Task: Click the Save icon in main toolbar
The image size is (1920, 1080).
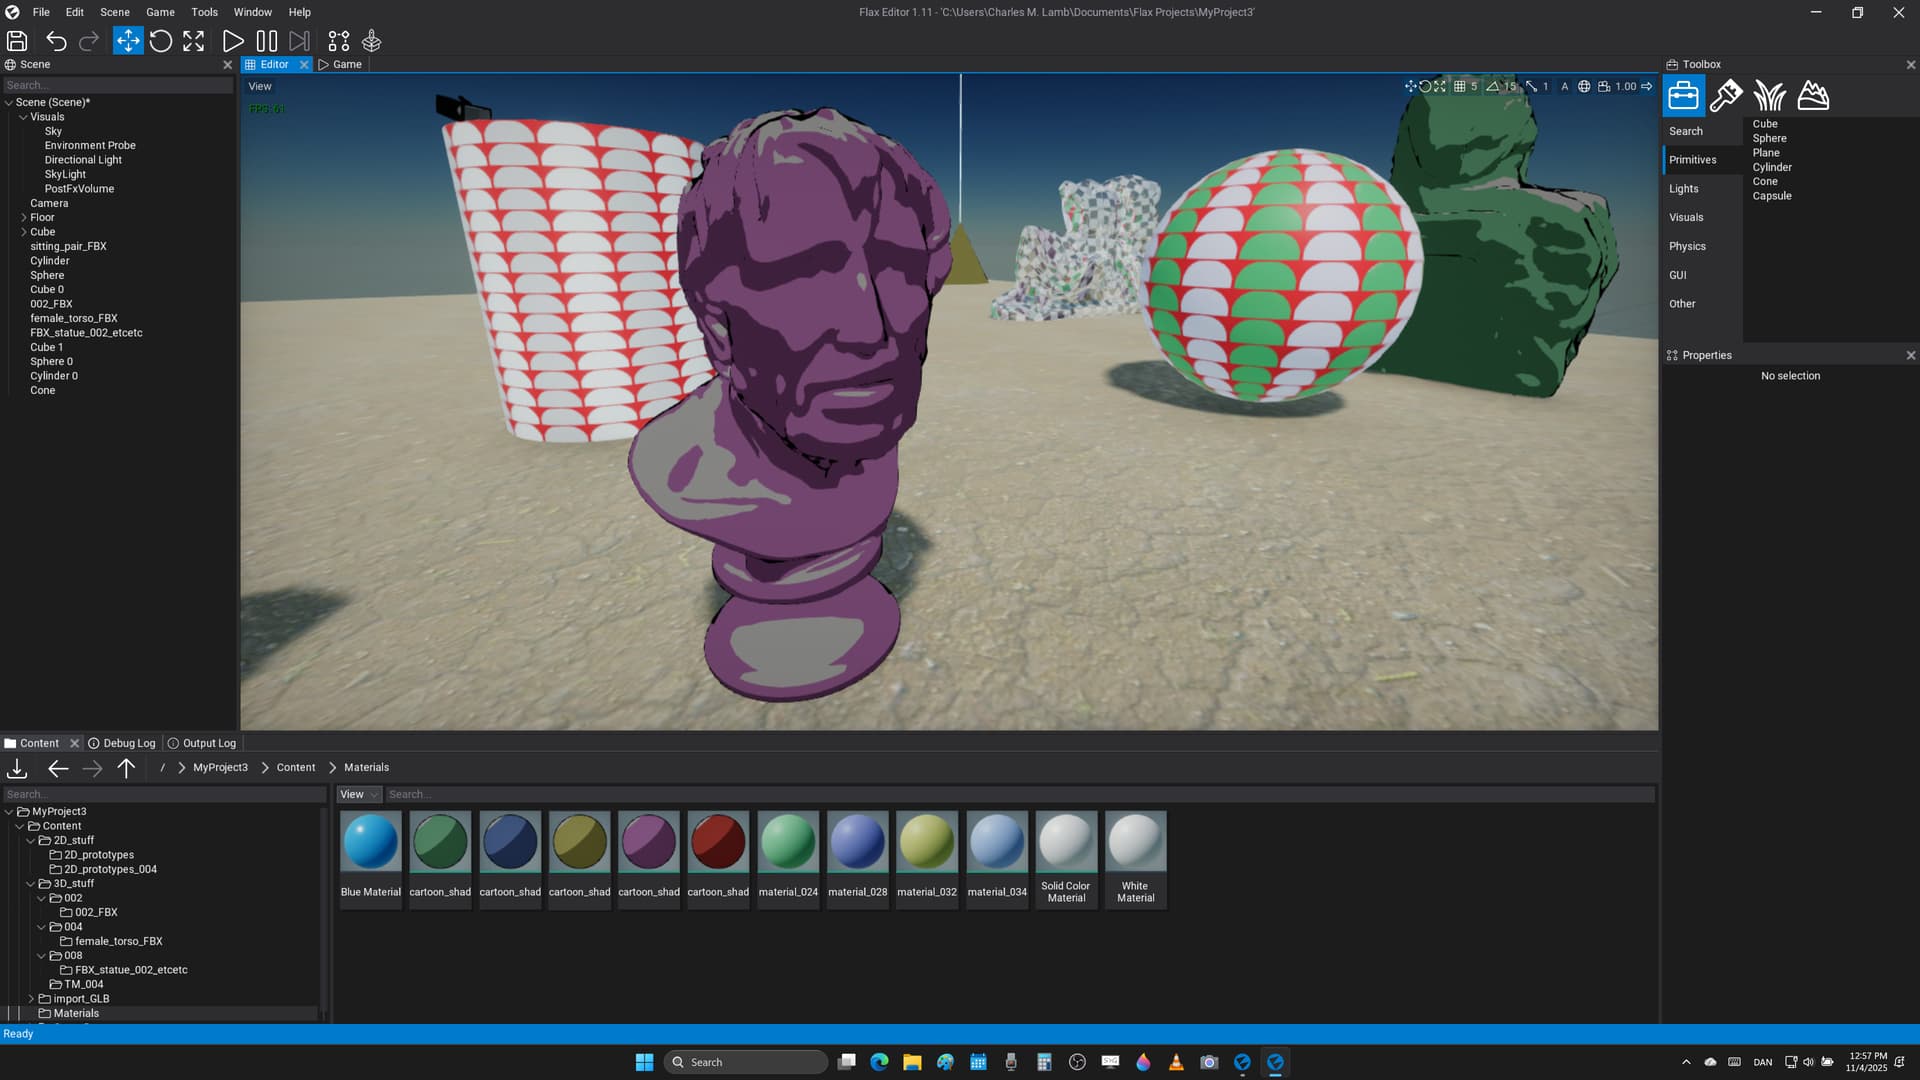Action: click(17, 41)
